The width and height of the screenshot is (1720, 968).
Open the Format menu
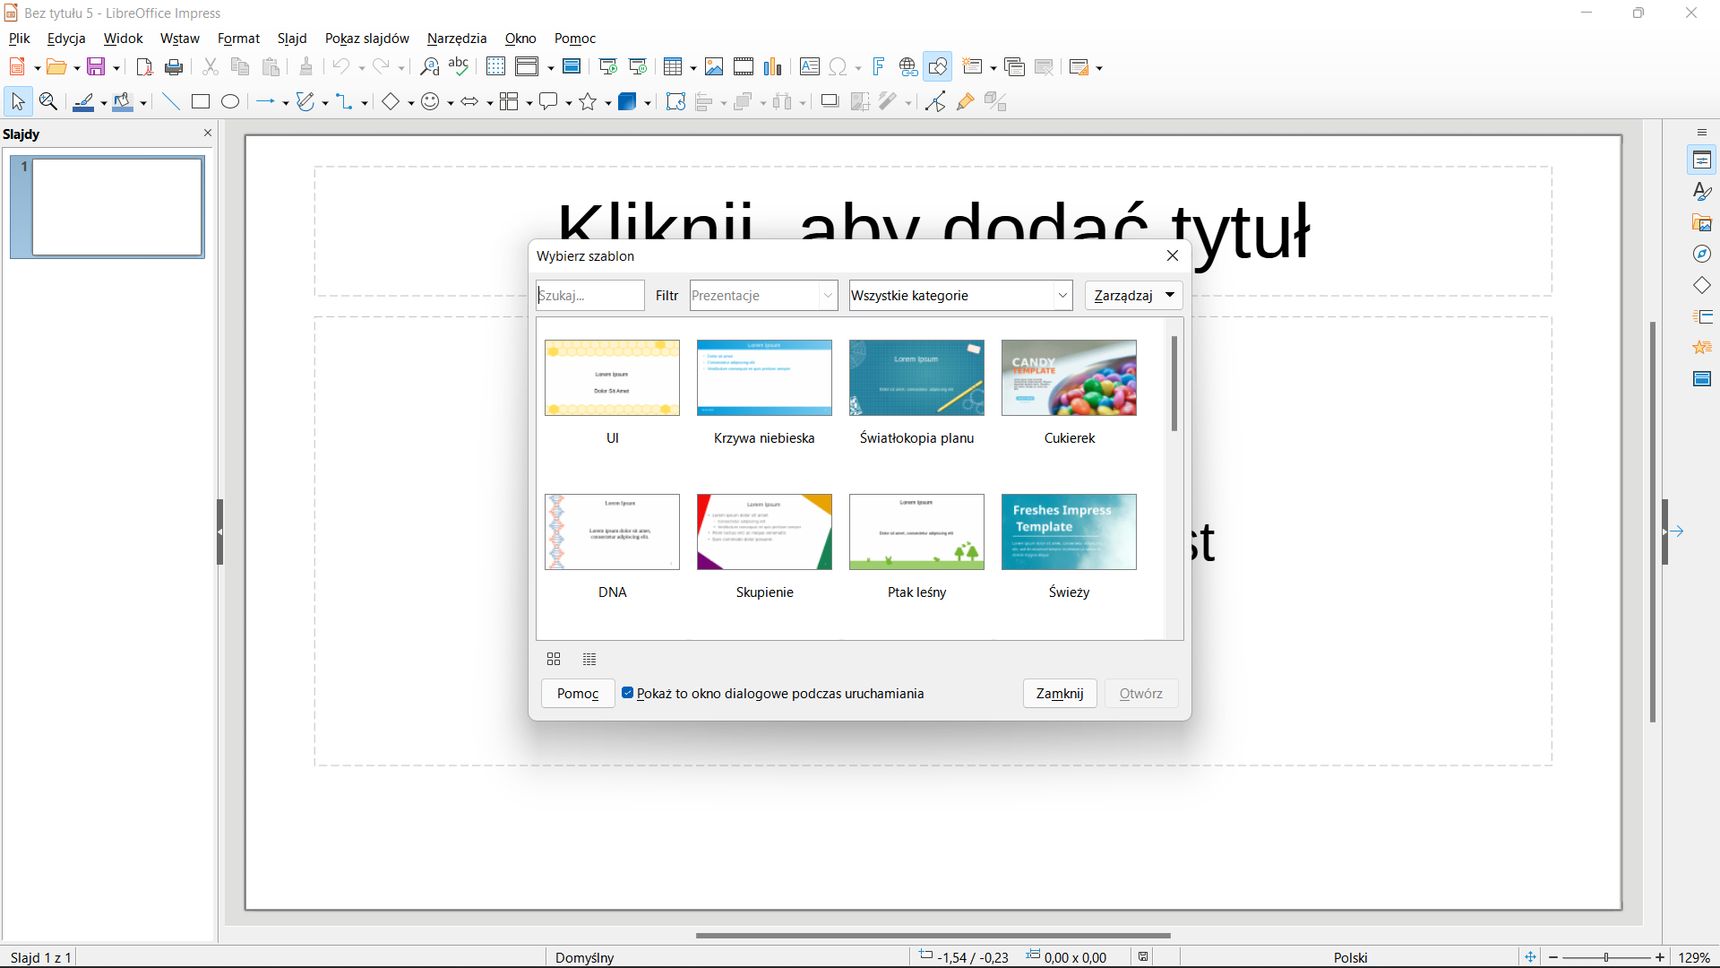tap(238, 38)
